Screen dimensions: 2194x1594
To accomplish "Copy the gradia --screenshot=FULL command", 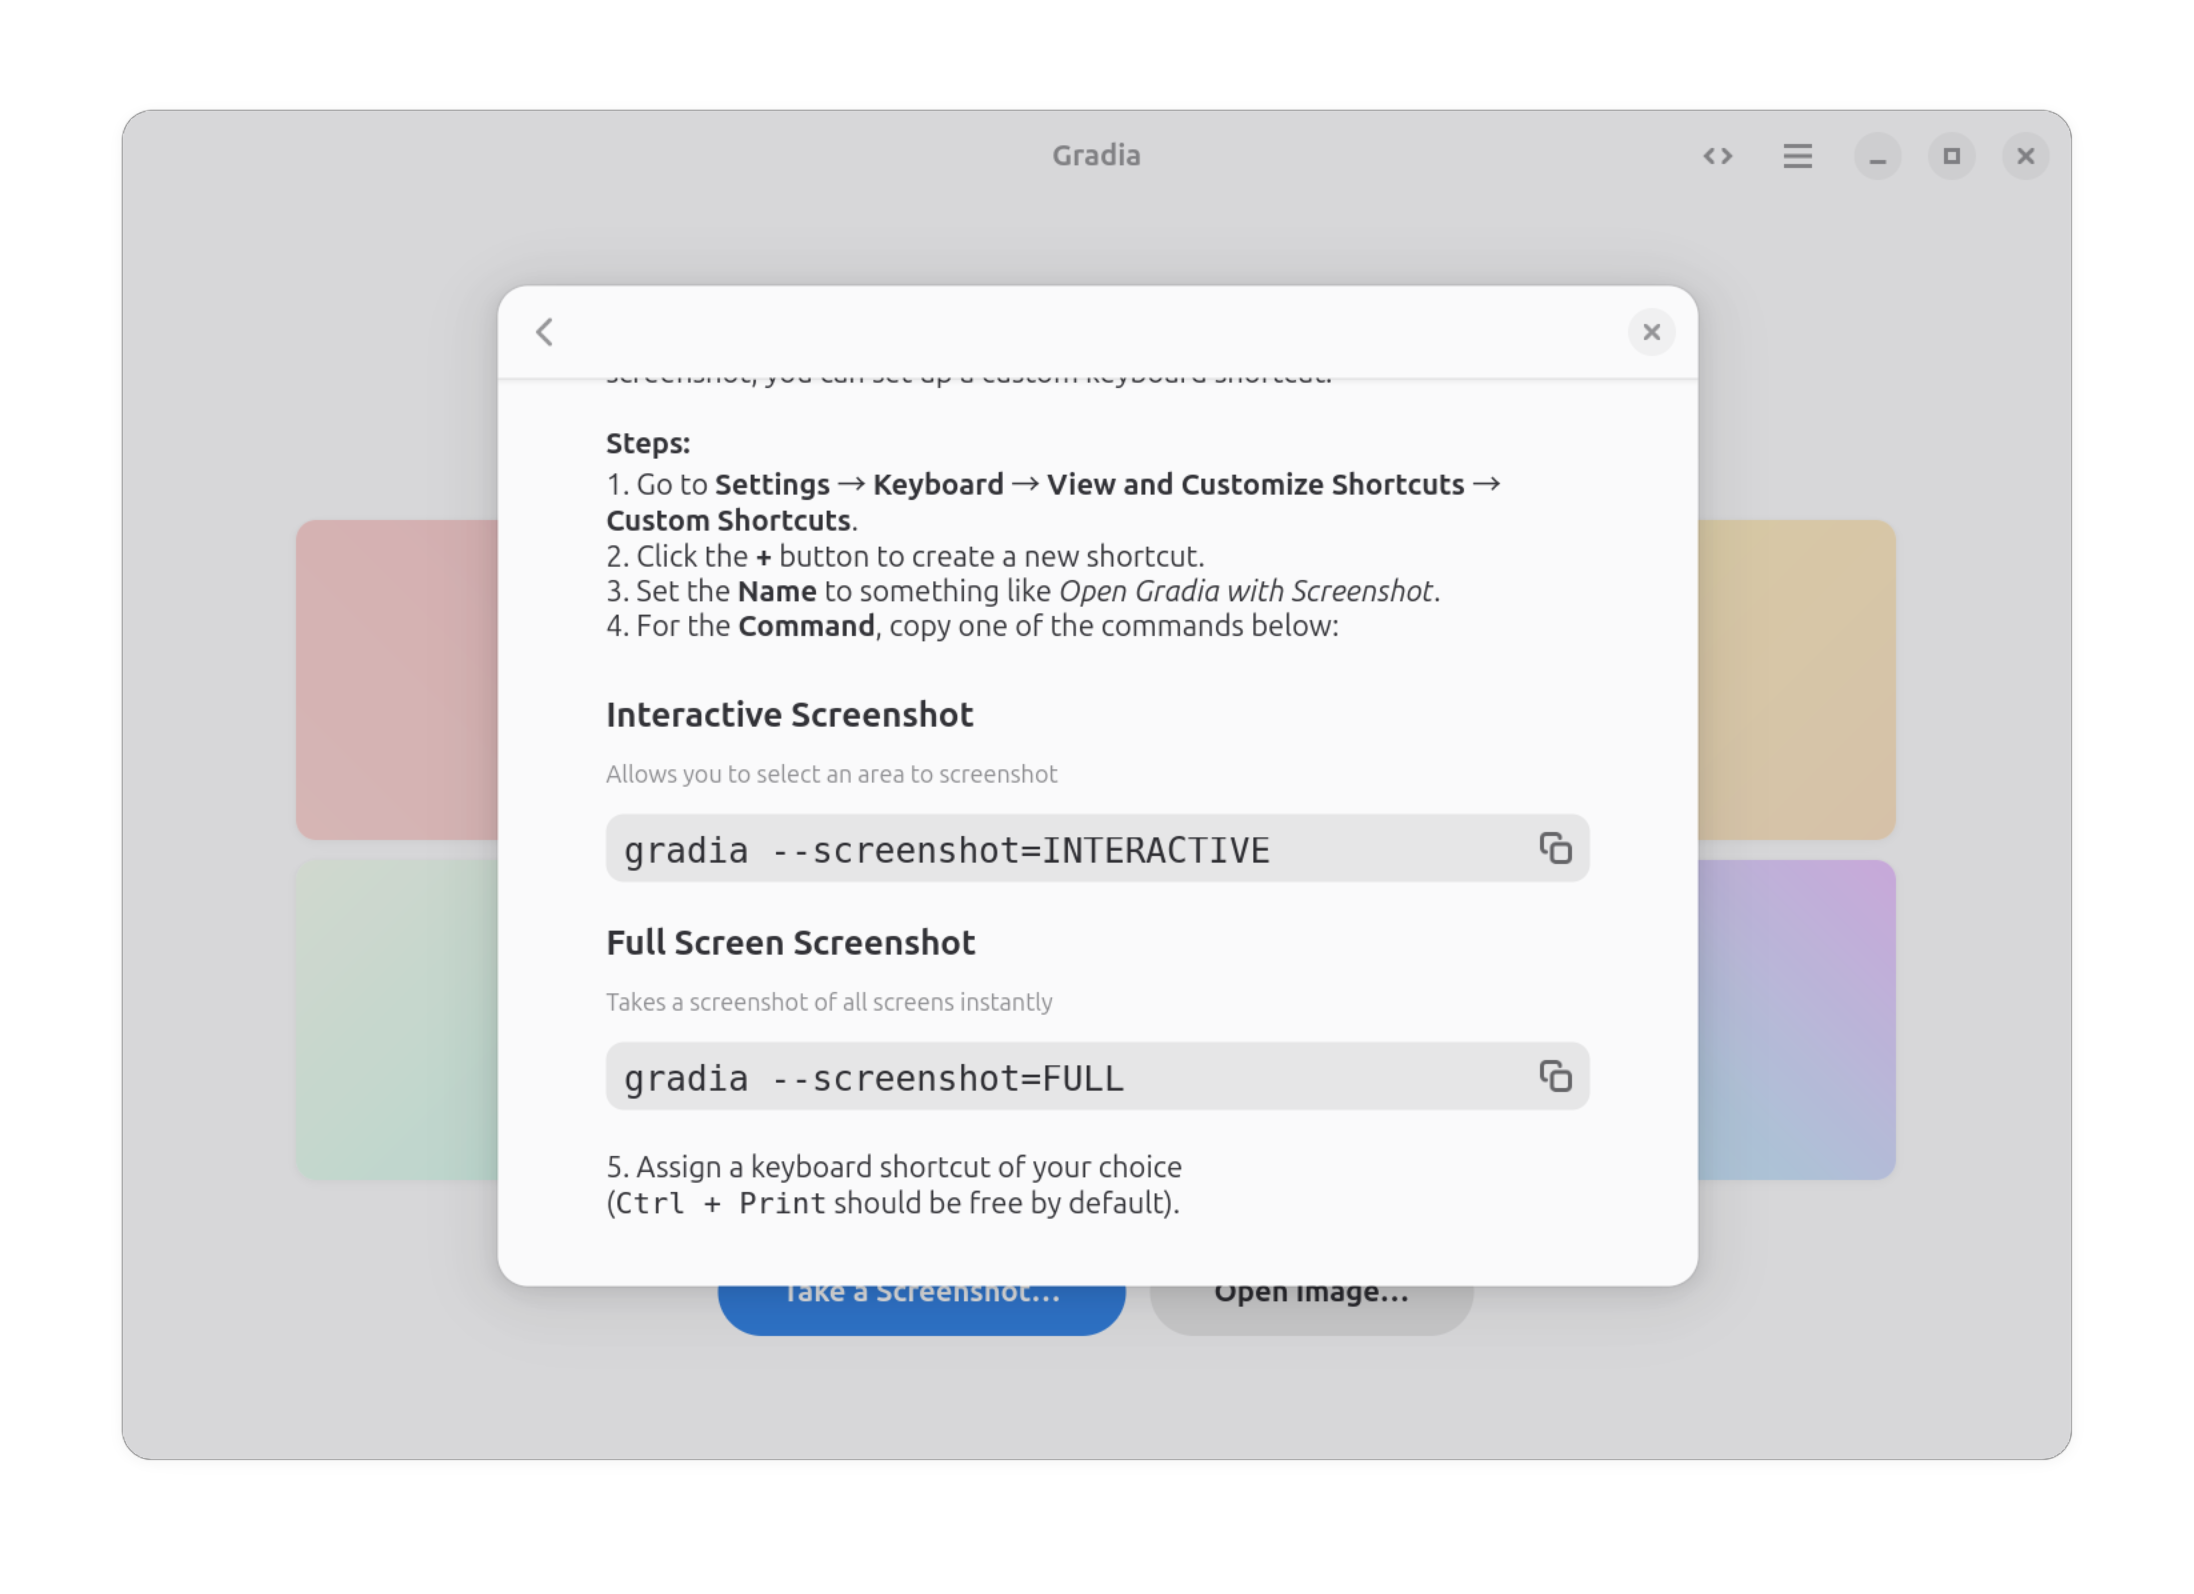I will coord(1555,1076).
